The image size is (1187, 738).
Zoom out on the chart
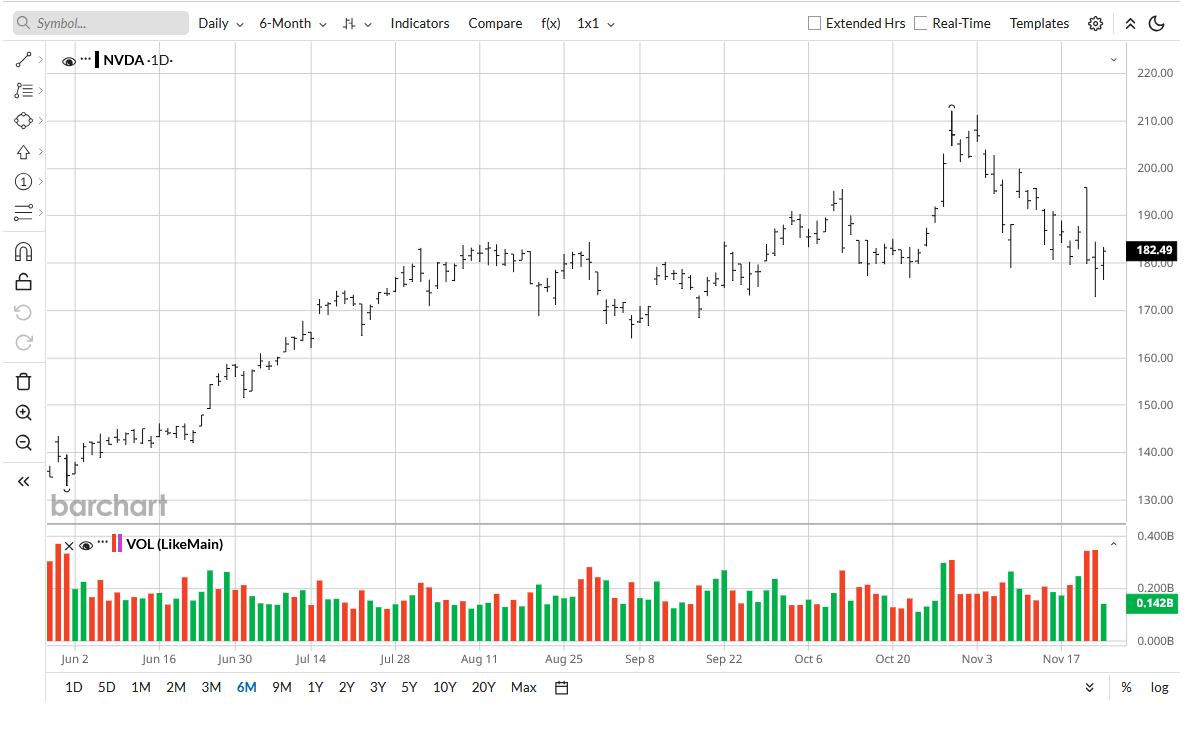[23, 443]
